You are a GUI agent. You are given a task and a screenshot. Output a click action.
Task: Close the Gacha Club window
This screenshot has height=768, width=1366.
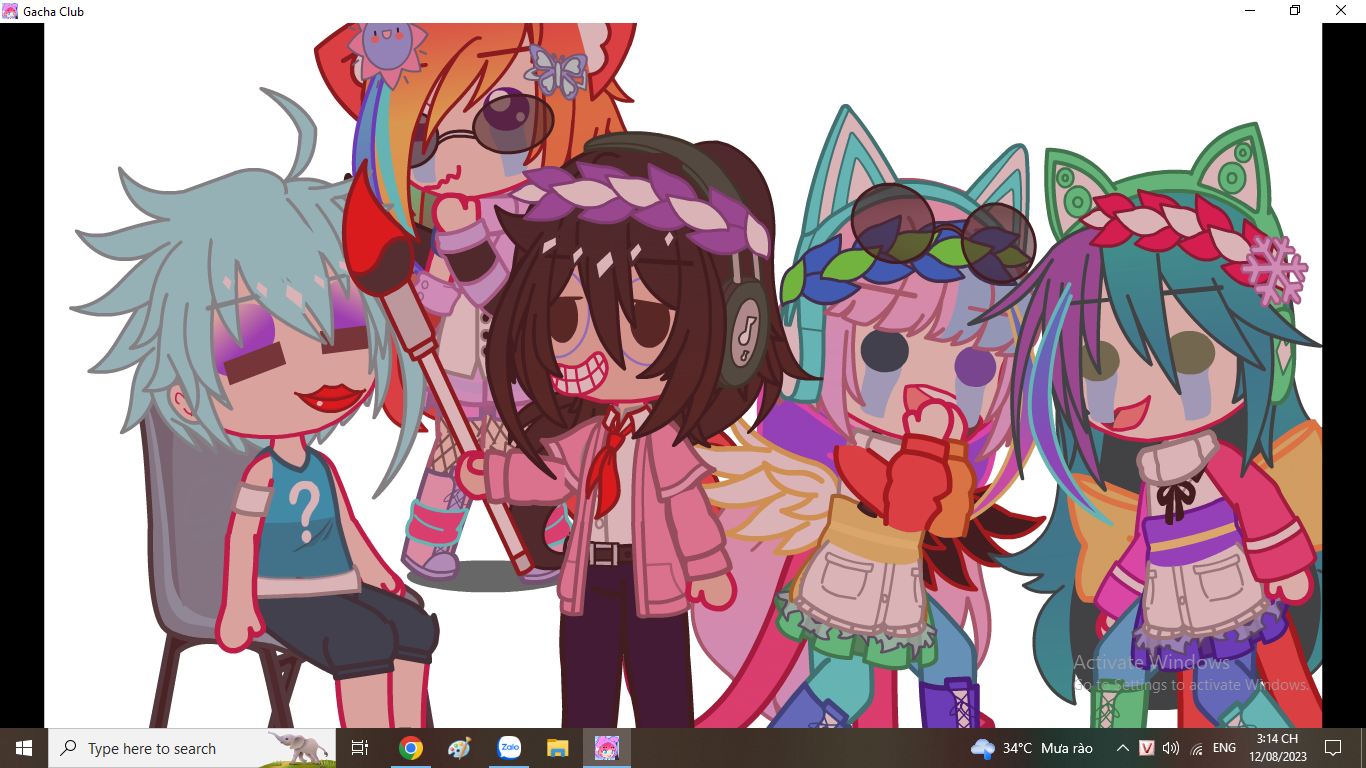coord(1342,11)
